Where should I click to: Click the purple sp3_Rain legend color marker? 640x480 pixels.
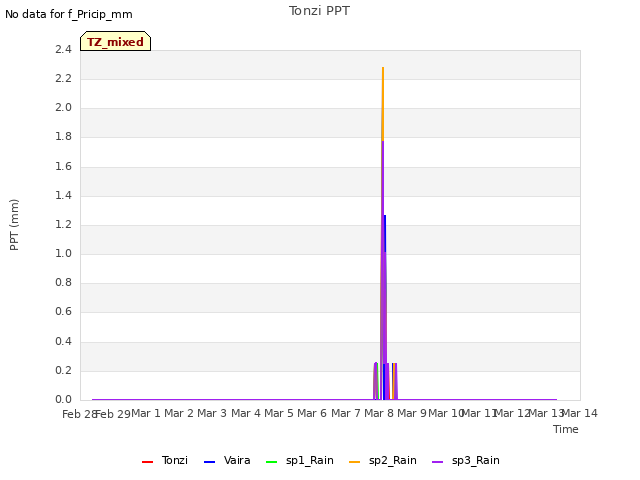point(438,462)
